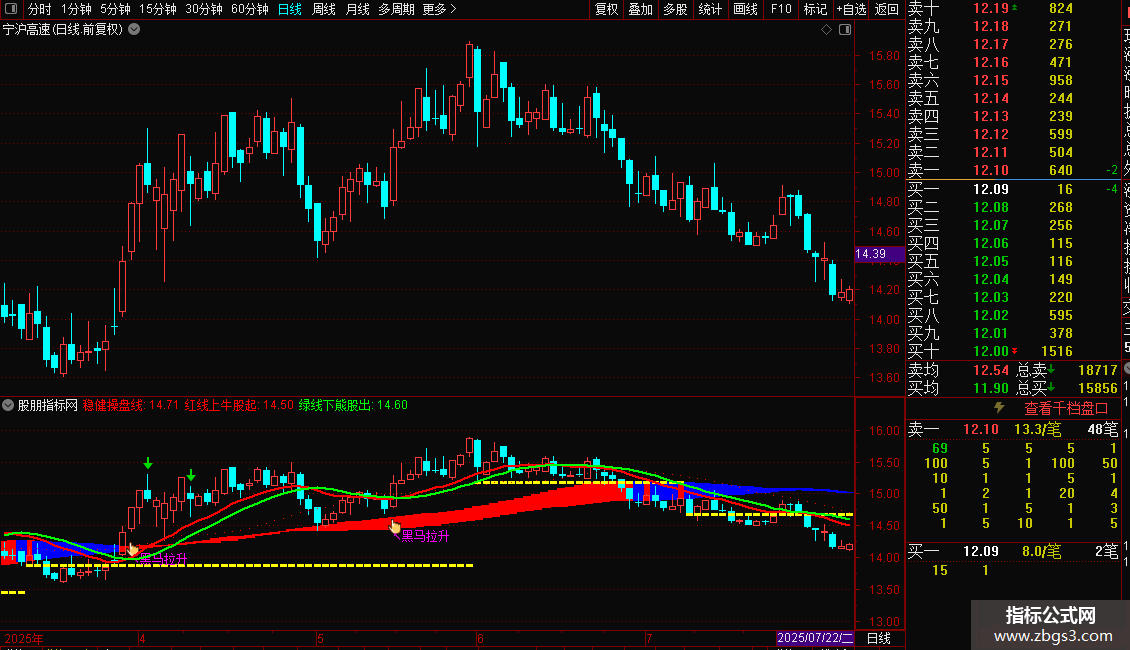The image size is (1130, 650).
Task: Add stock to watchlist via +自选
Action: tap(851, 9)
